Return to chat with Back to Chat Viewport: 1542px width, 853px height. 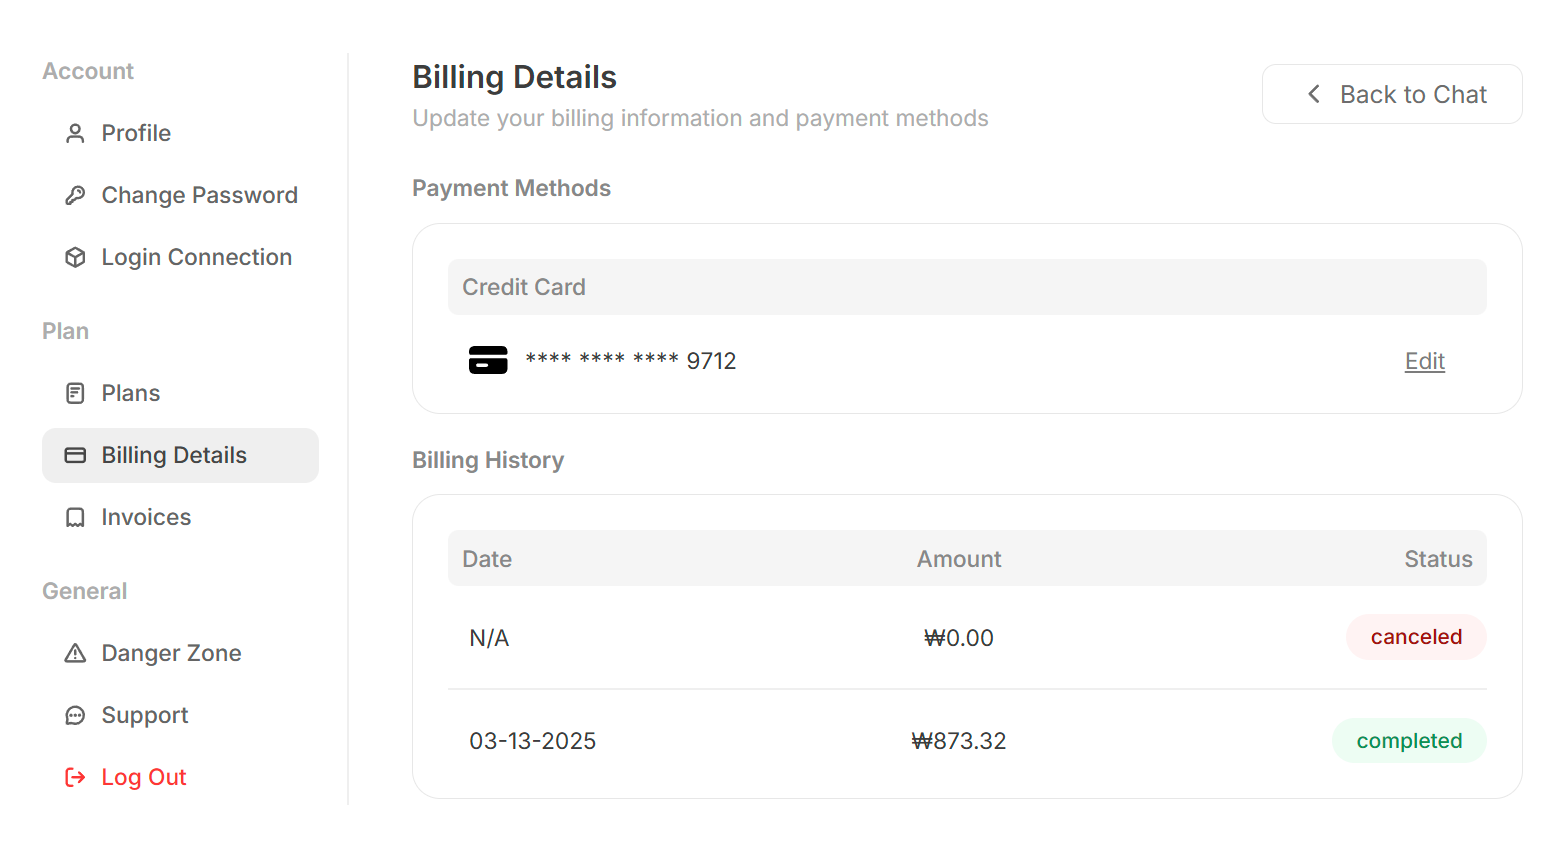point(1392,94)
